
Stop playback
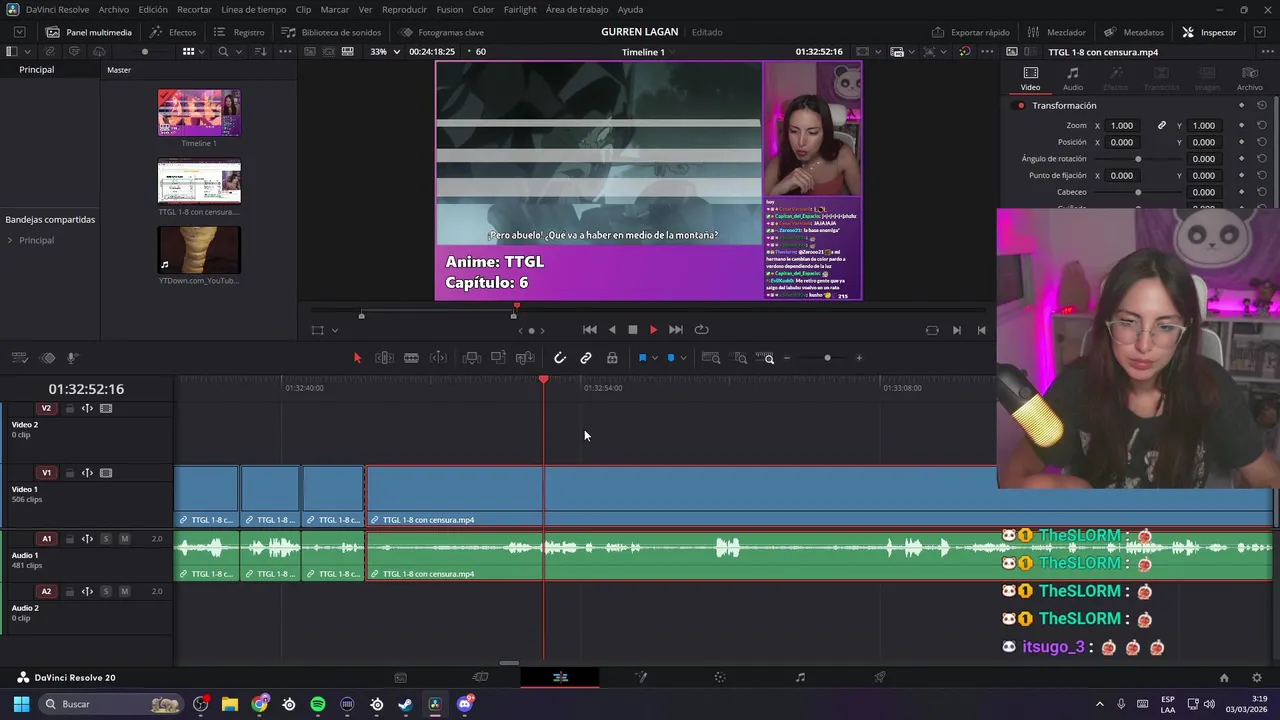coord(632,330)
